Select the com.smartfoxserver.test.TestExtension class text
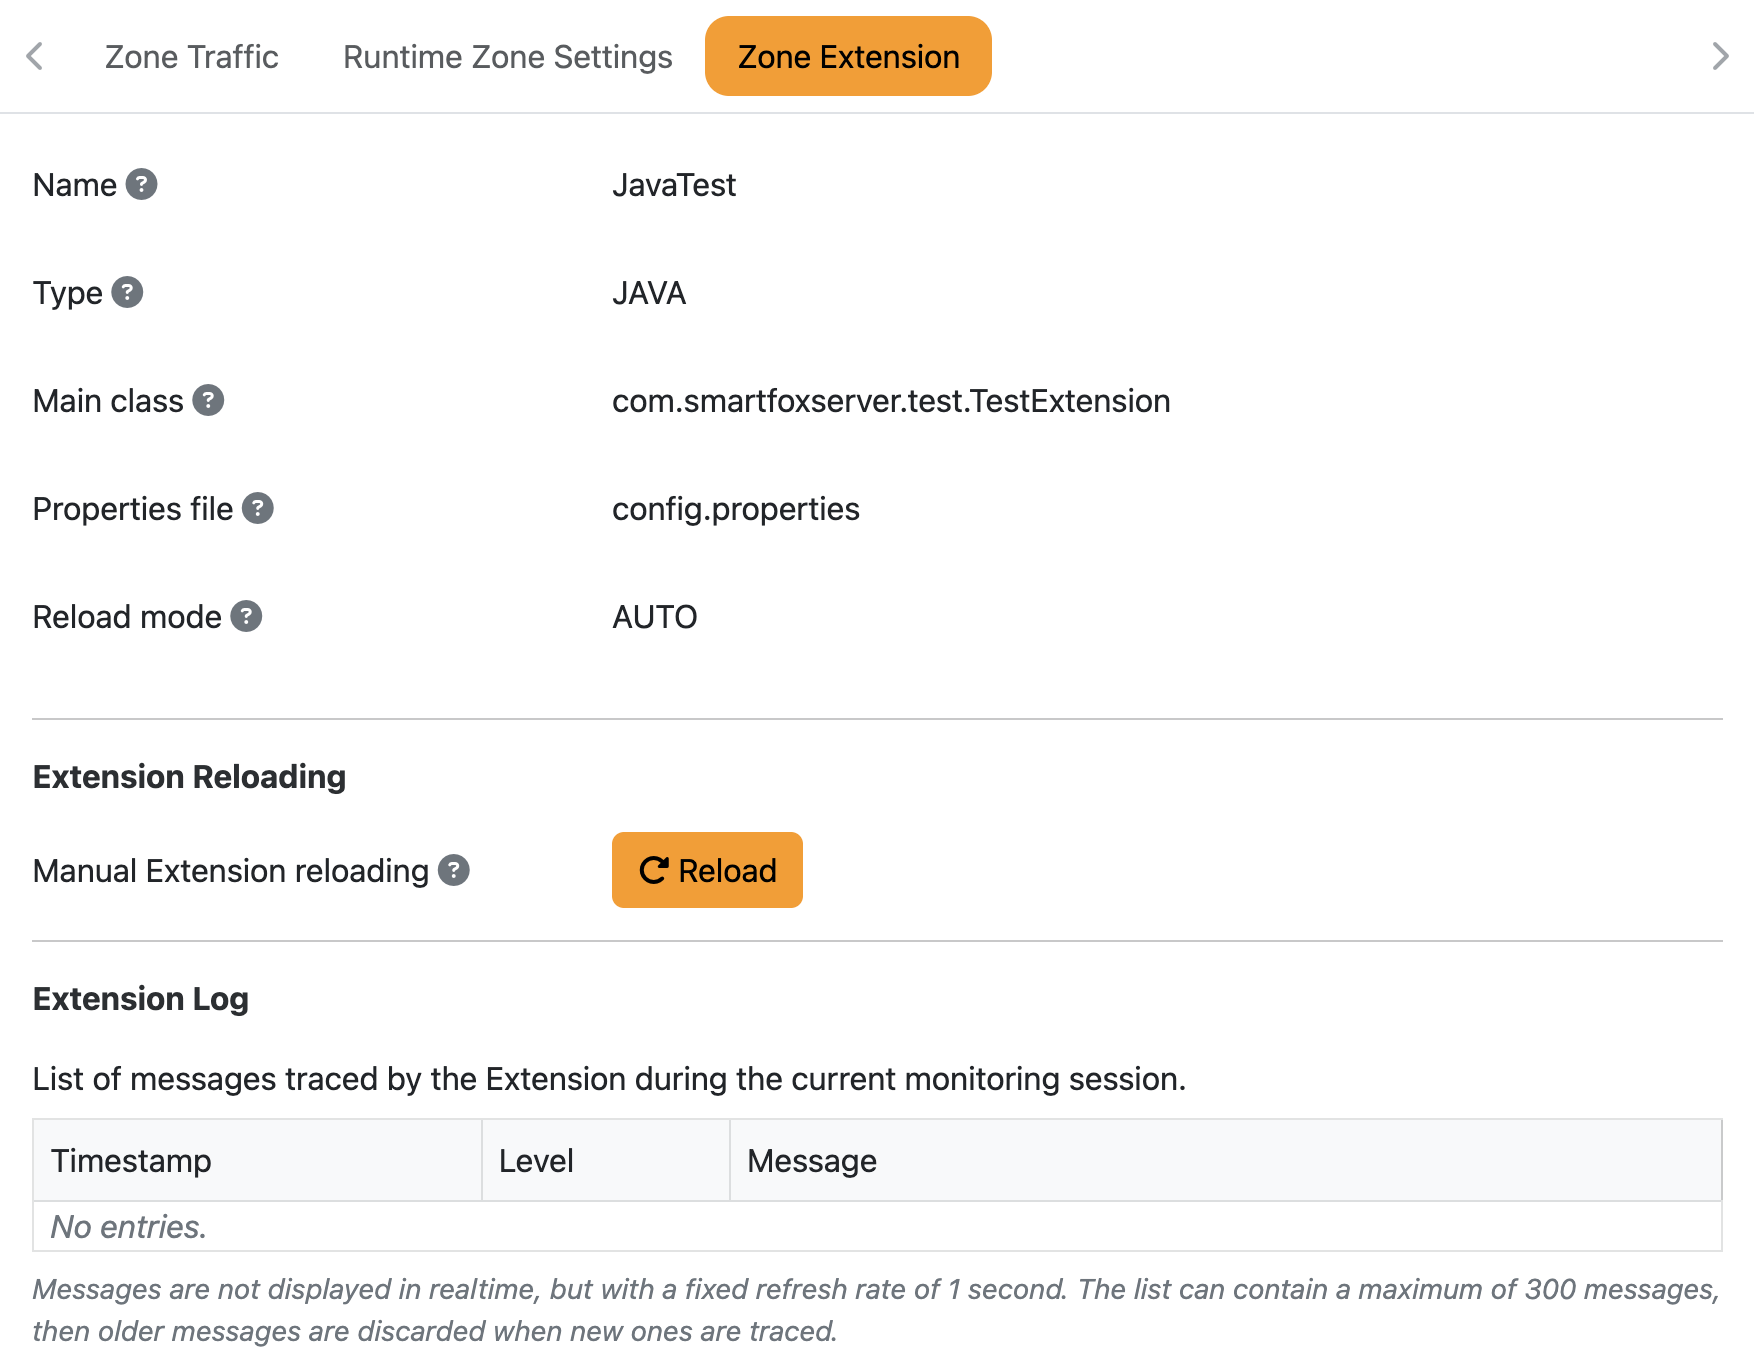The height and width of the screenshot is (1358, 1754). pos(891,401)
